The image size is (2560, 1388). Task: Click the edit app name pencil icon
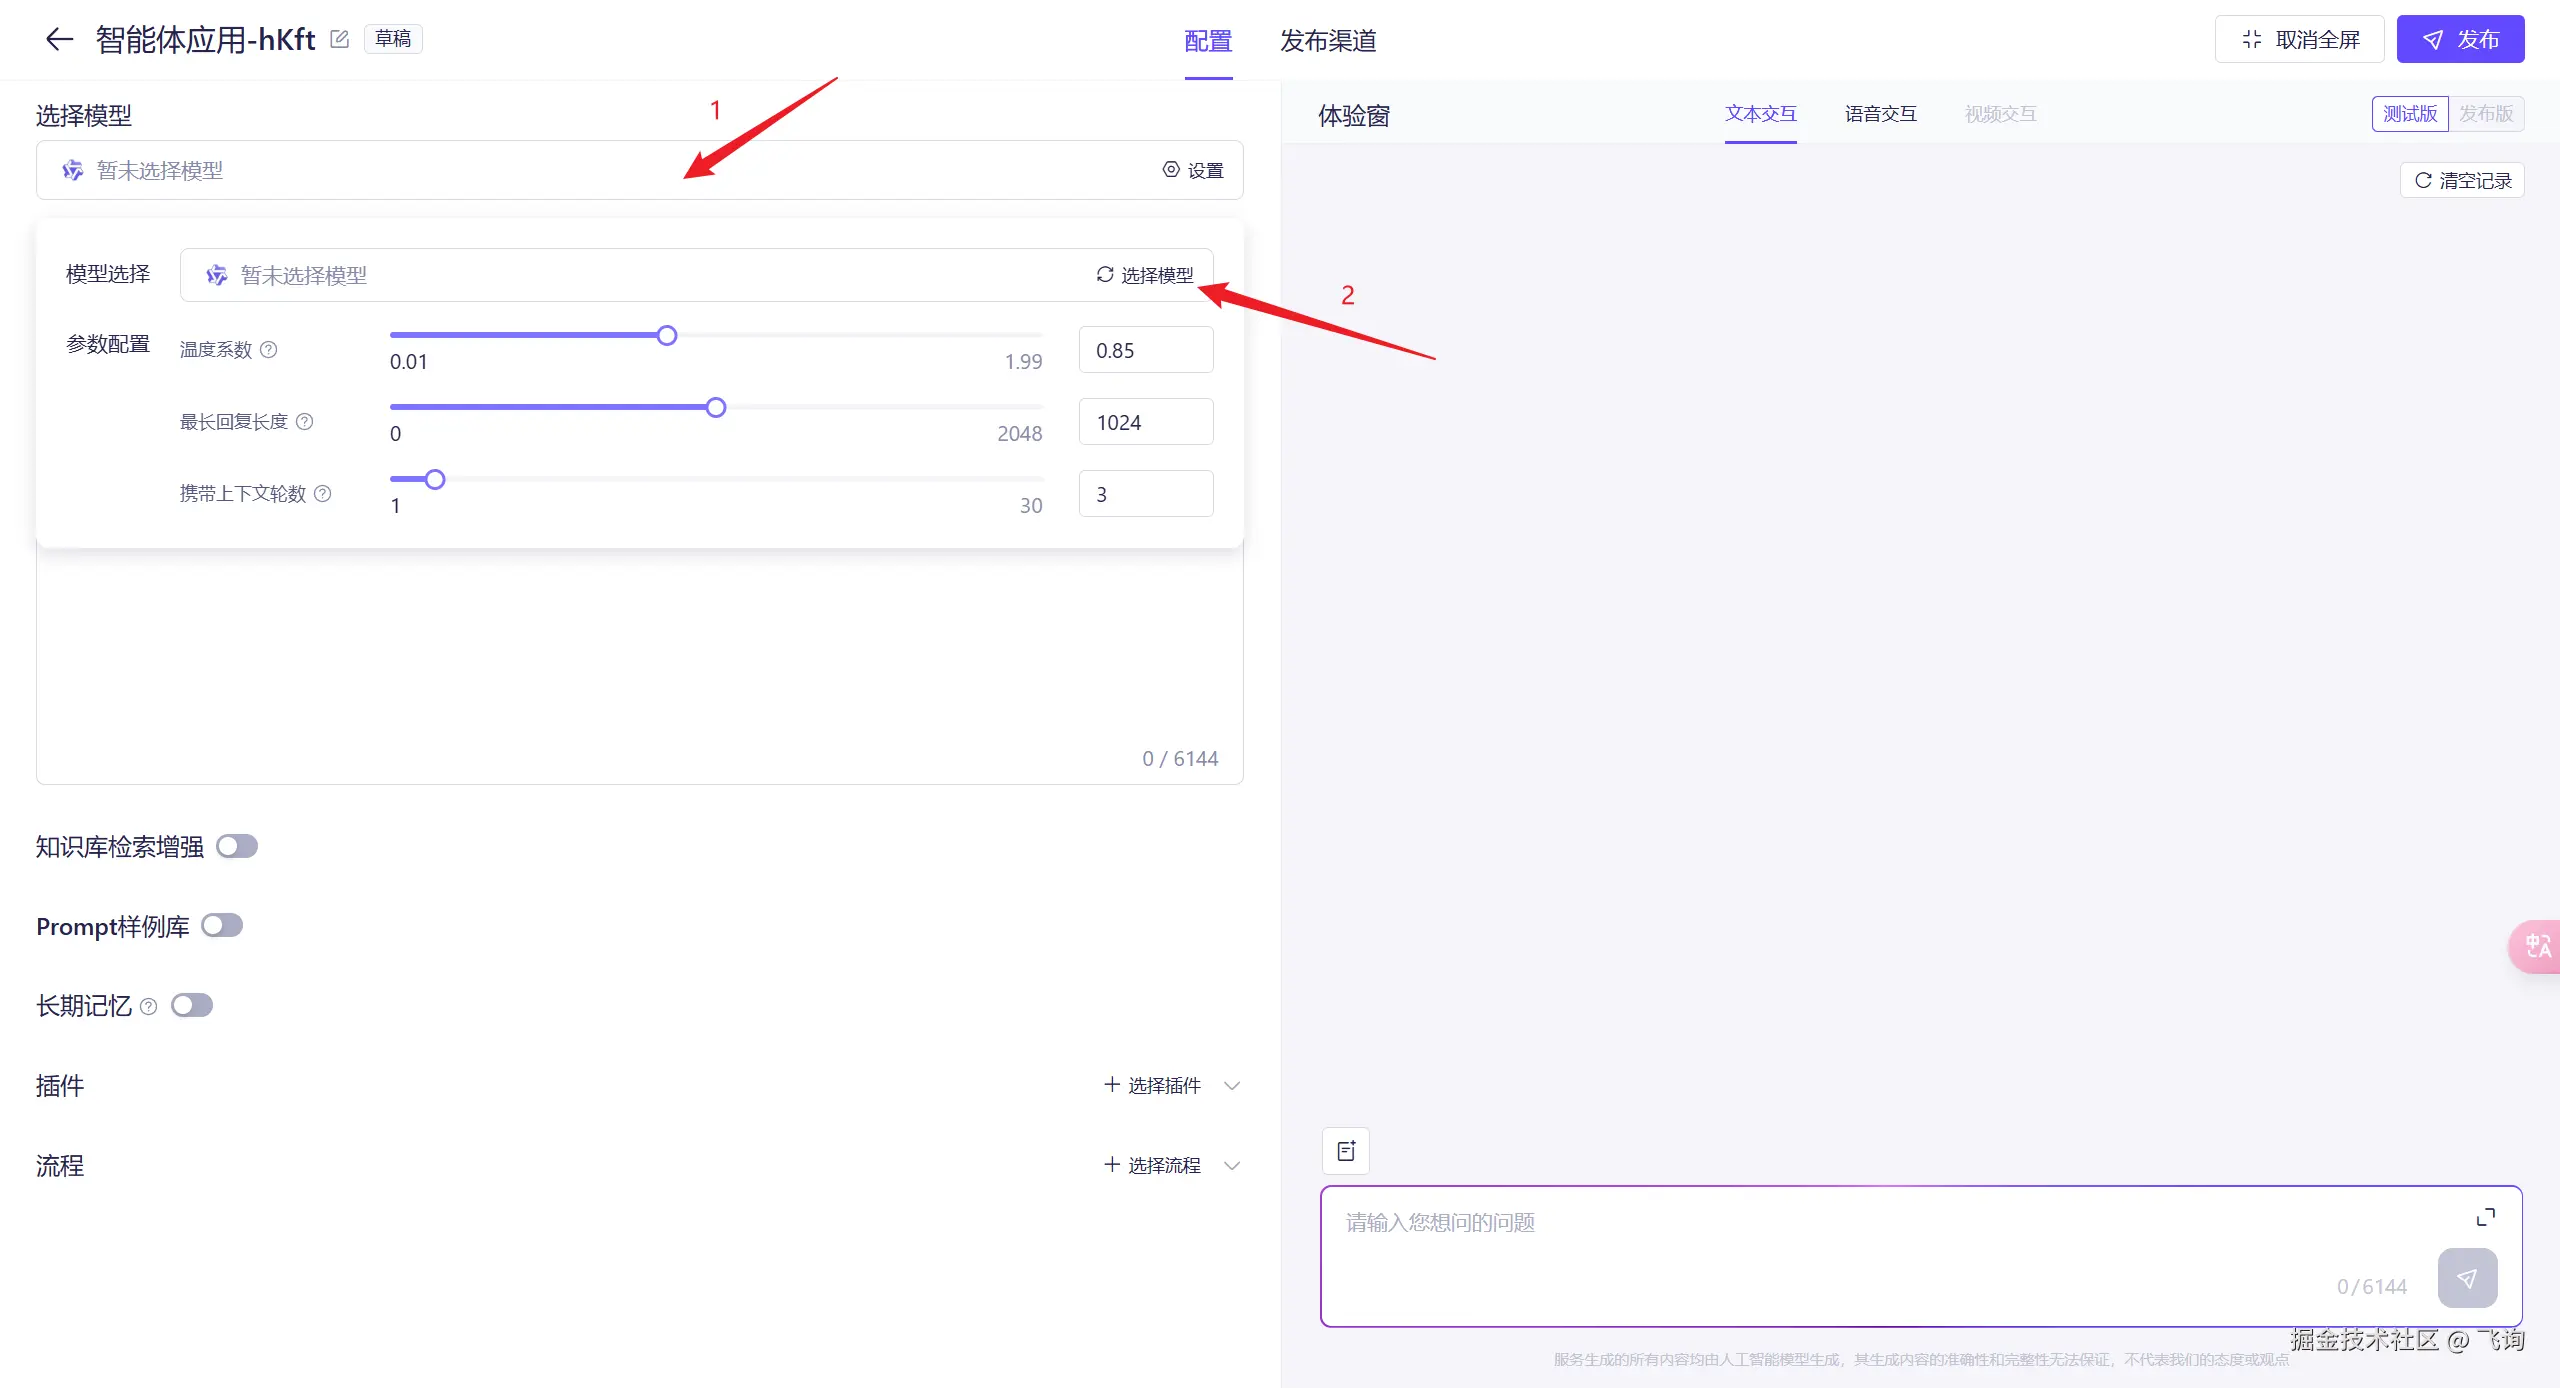340,39
